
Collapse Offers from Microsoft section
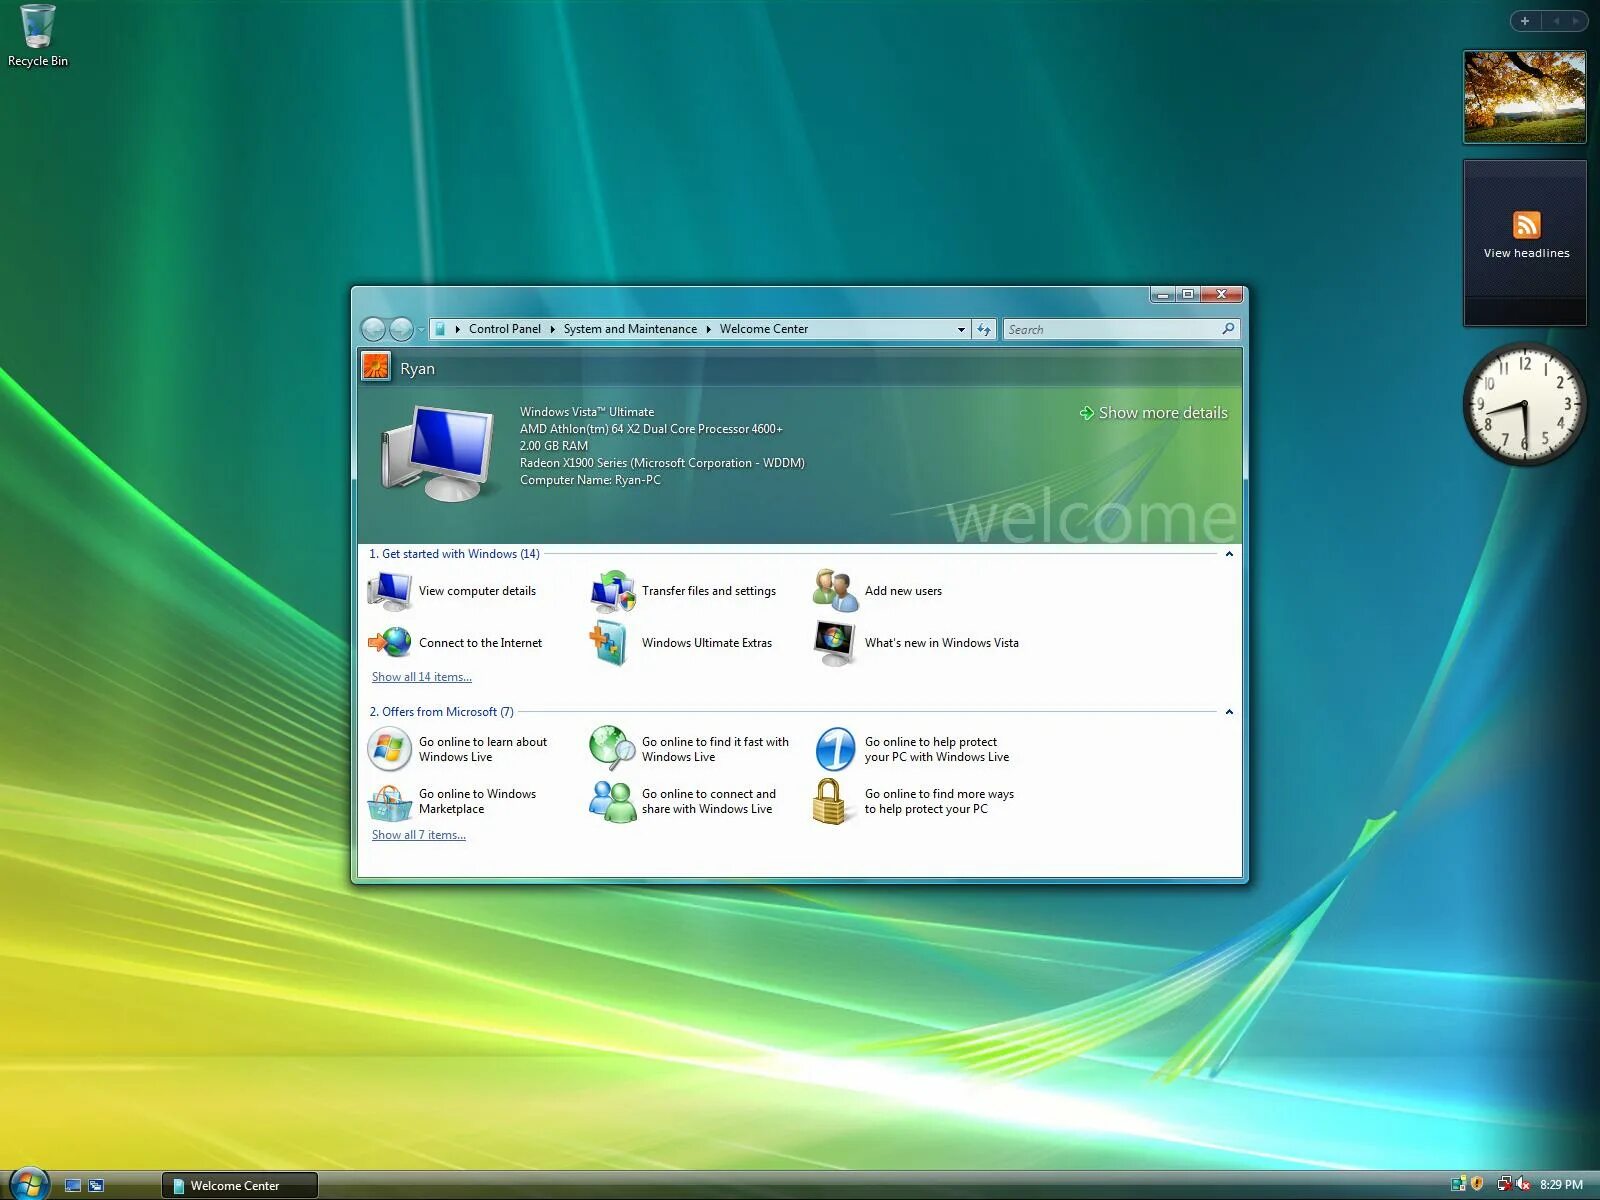click(x=1229, y=712)
